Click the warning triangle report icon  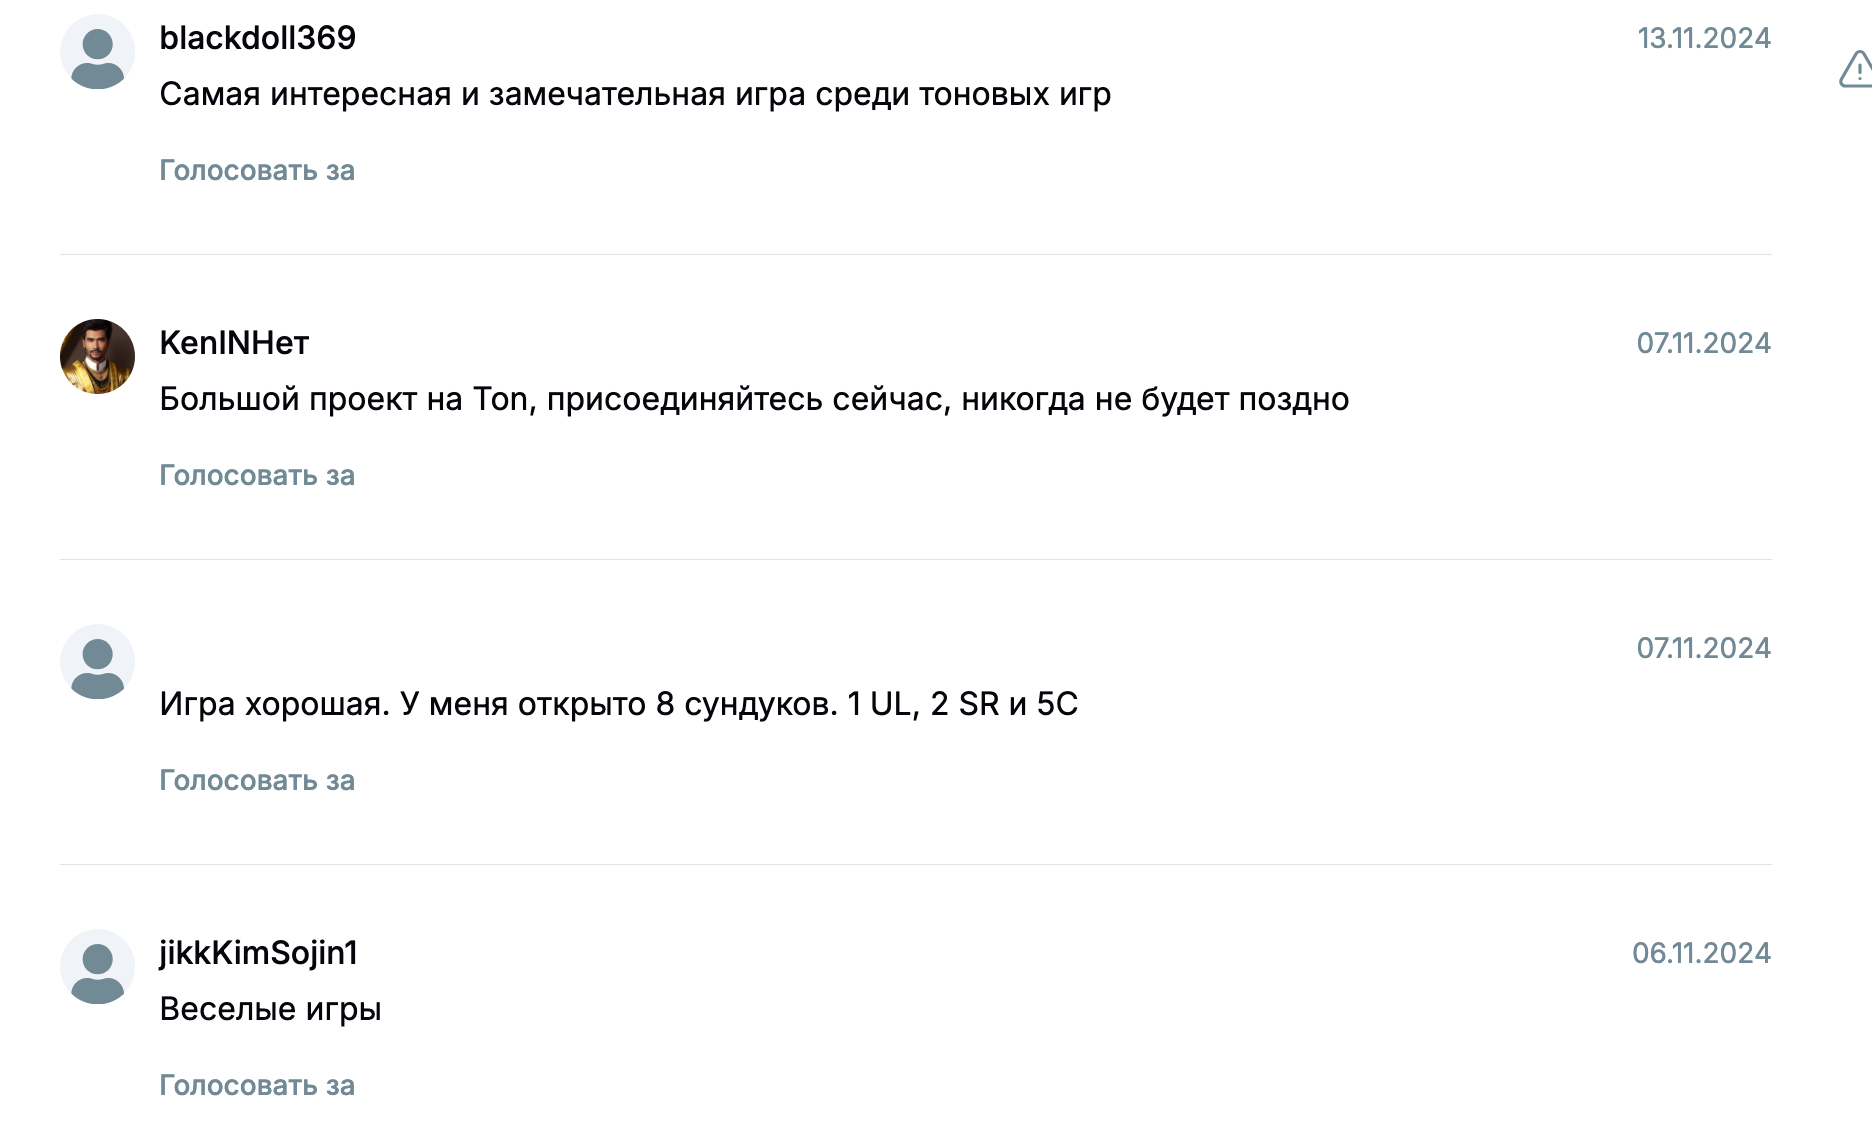1855,70
